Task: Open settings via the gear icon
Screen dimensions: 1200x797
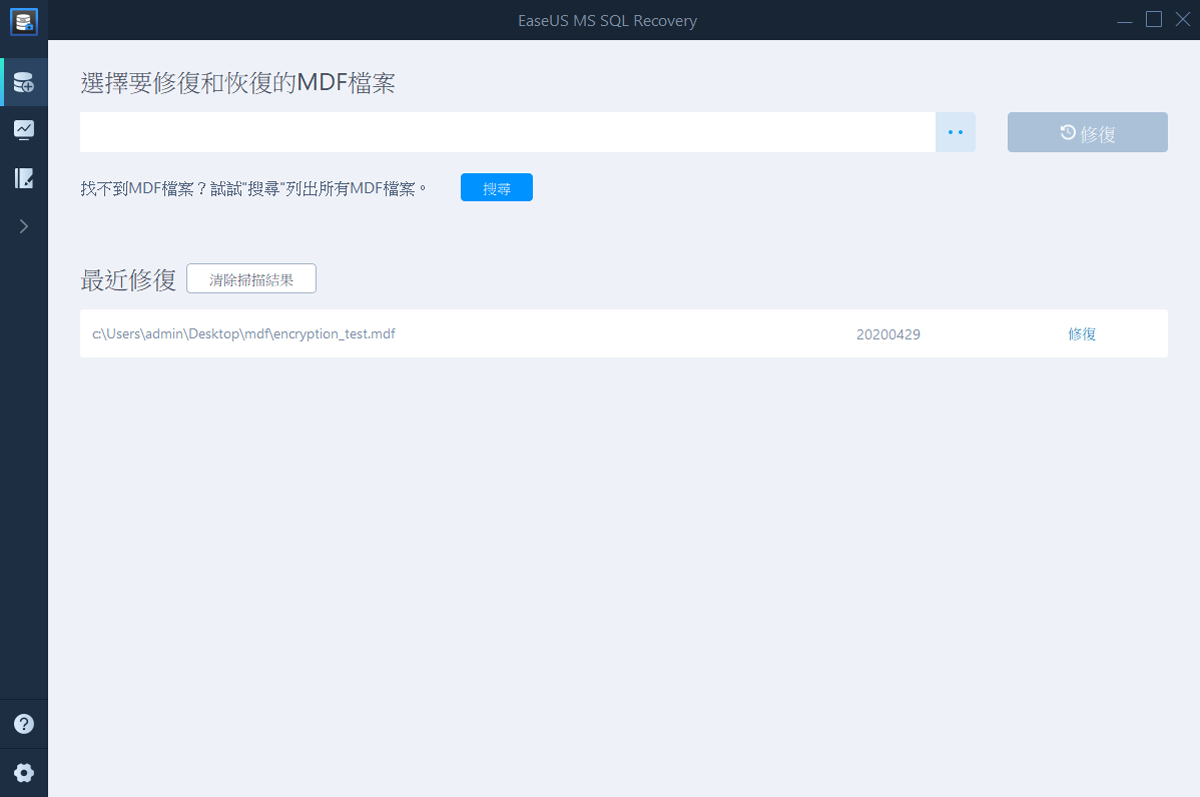Action: (x=24, y=772)
